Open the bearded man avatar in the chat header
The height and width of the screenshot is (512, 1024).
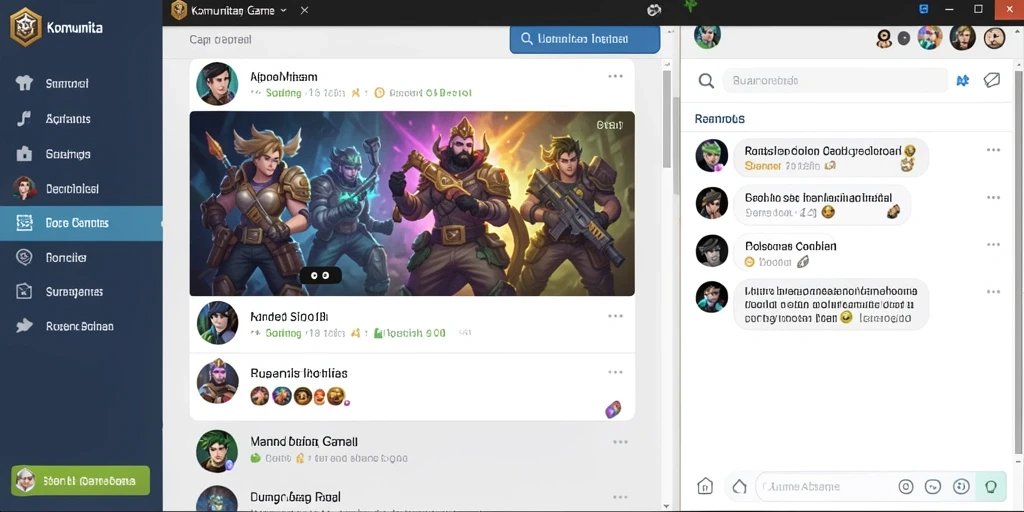click(x=962, y=38)
